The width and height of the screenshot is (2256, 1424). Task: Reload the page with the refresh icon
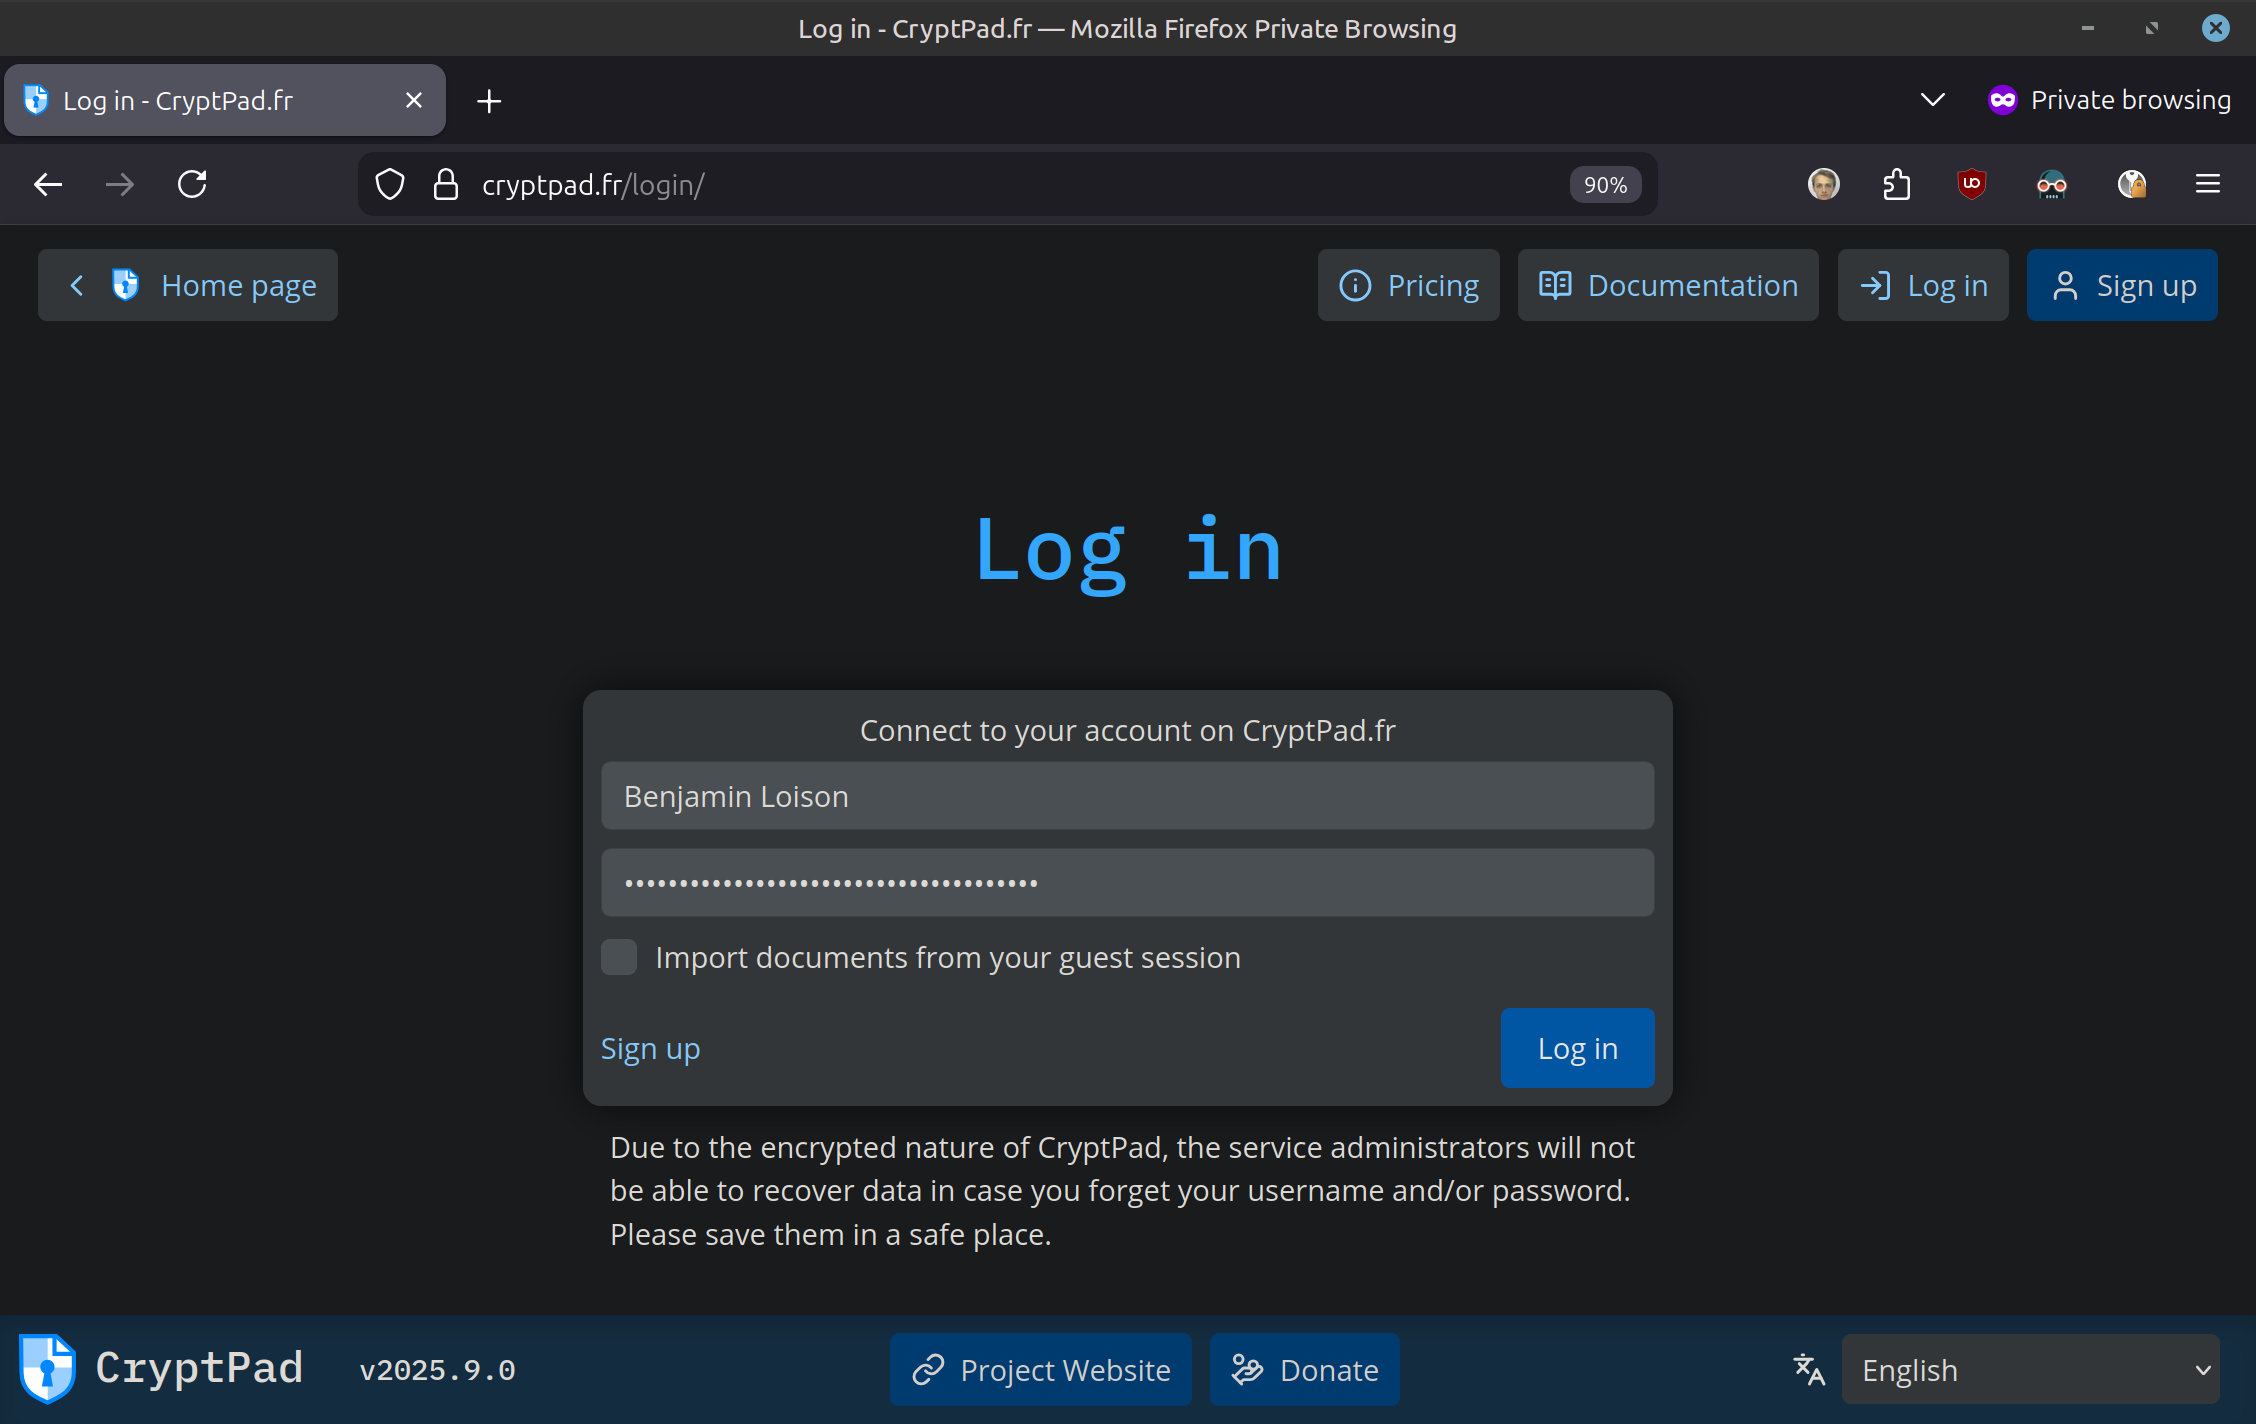coord(192,184)
